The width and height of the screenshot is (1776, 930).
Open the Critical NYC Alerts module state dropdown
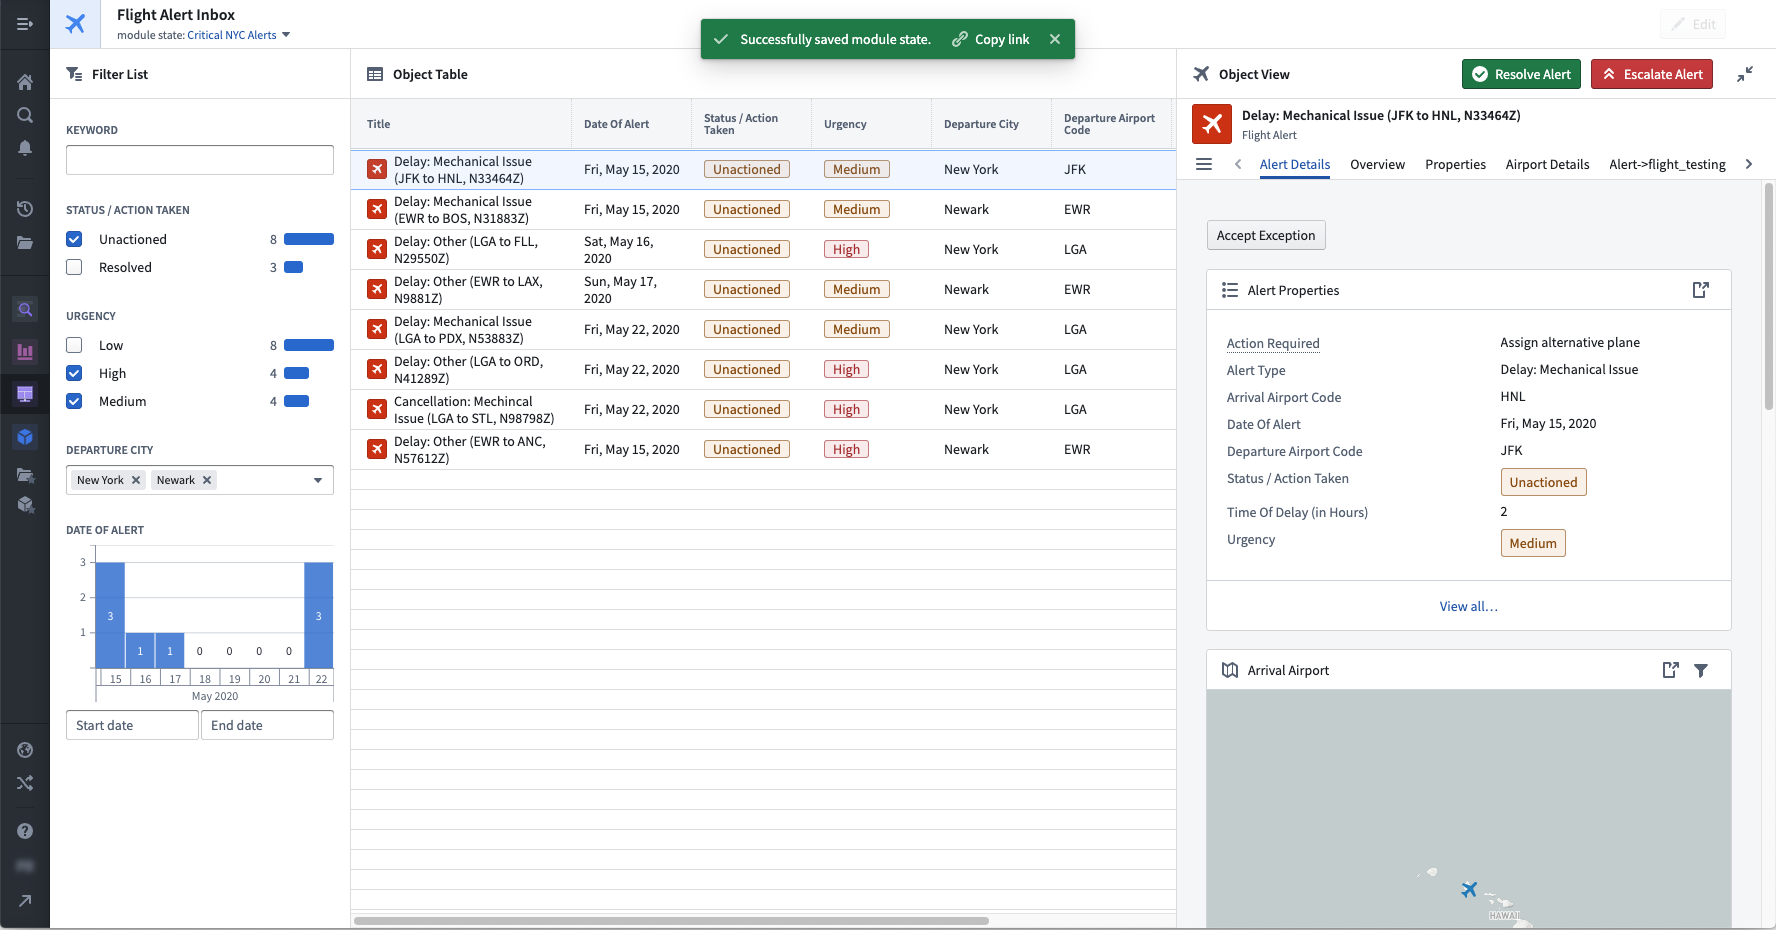tap(239, 35)
